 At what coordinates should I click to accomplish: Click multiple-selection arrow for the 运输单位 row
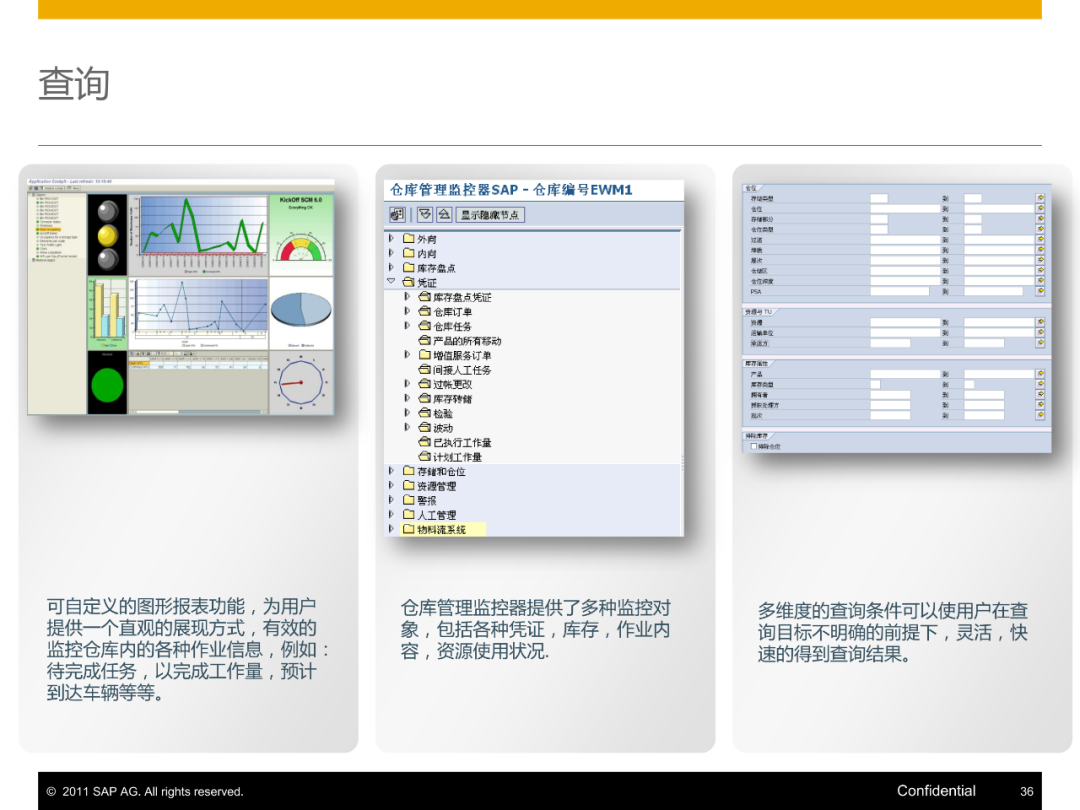click(x=1040, y=332)
